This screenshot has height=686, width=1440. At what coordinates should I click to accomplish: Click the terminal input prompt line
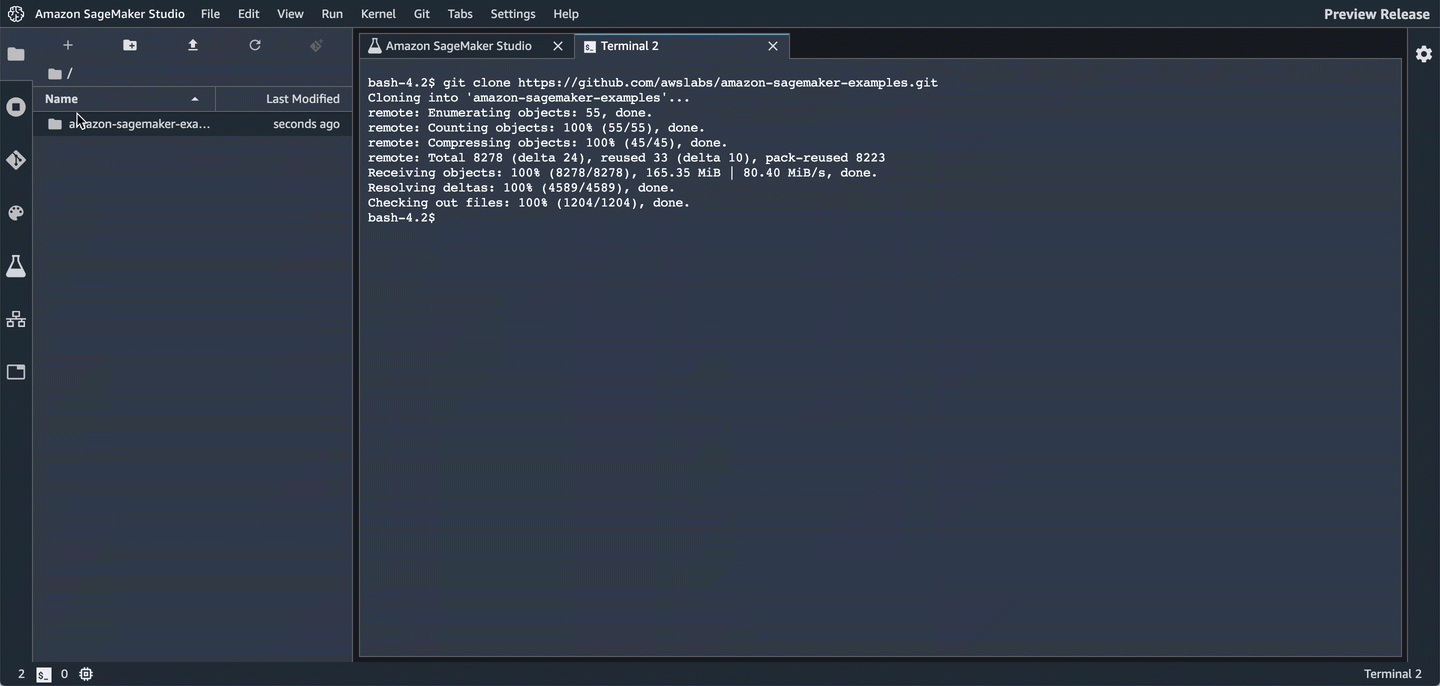tap(402, 218)
